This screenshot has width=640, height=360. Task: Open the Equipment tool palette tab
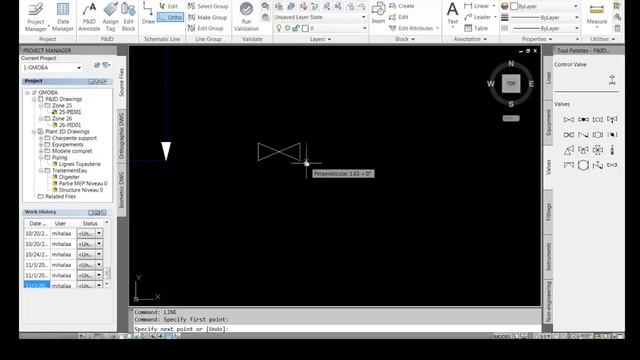[548, 122]
